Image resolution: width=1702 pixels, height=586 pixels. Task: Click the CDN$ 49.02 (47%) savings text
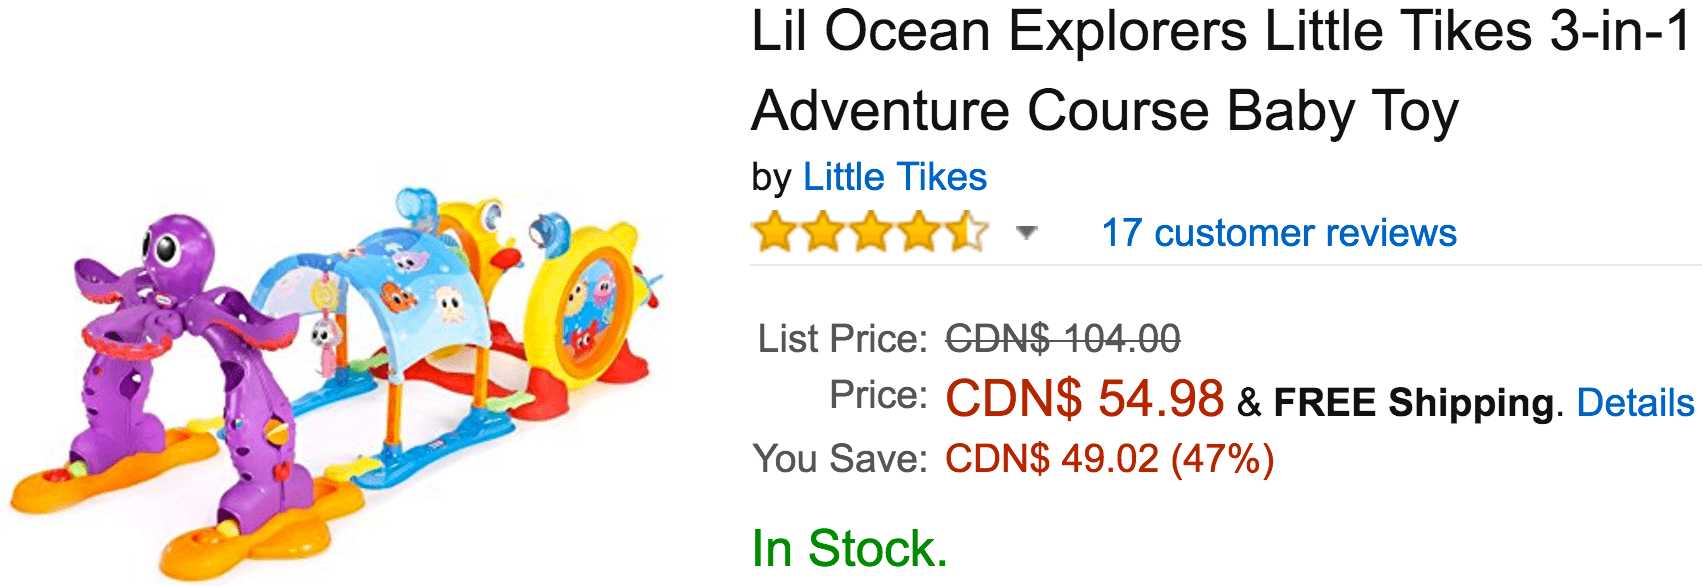[x=1110, y=459]
